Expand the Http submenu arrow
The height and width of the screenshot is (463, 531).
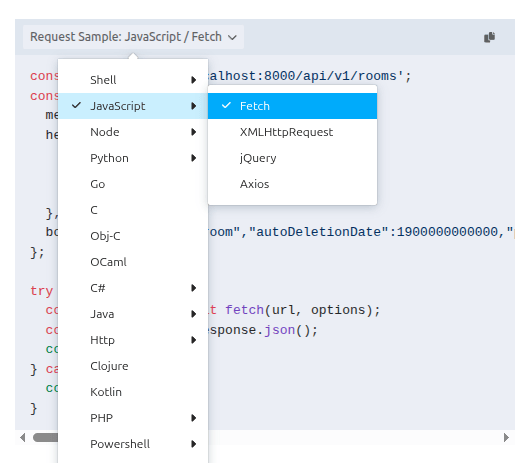pyautogui.click(x=193, y=340)
